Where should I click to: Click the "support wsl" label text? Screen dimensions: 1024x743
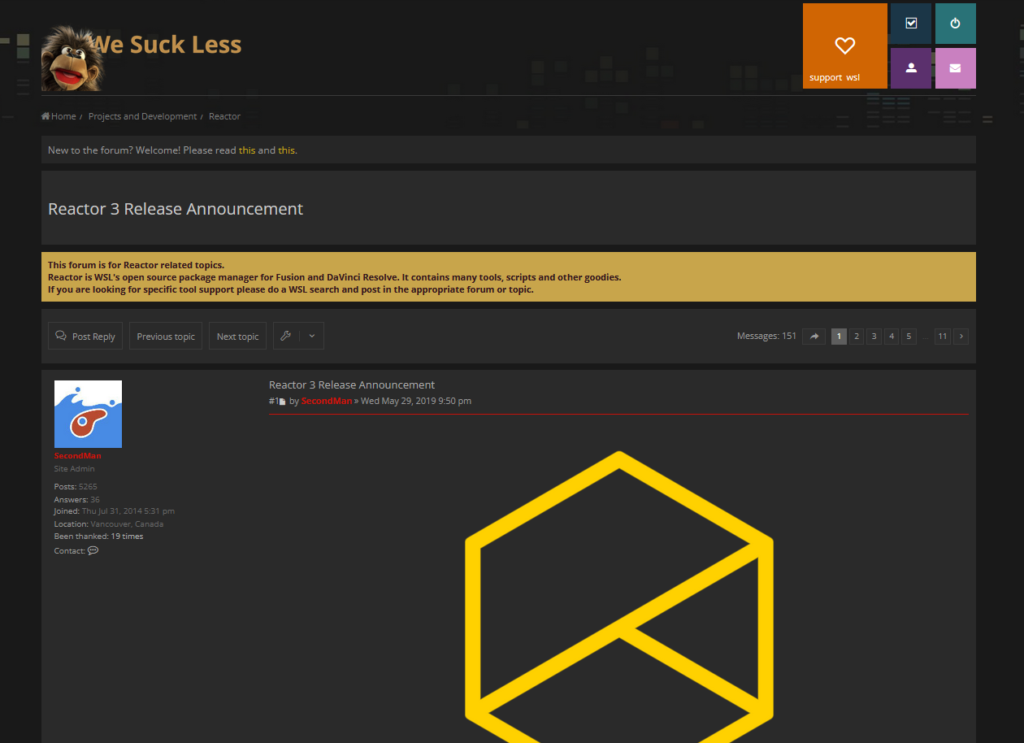pos(834,78)
